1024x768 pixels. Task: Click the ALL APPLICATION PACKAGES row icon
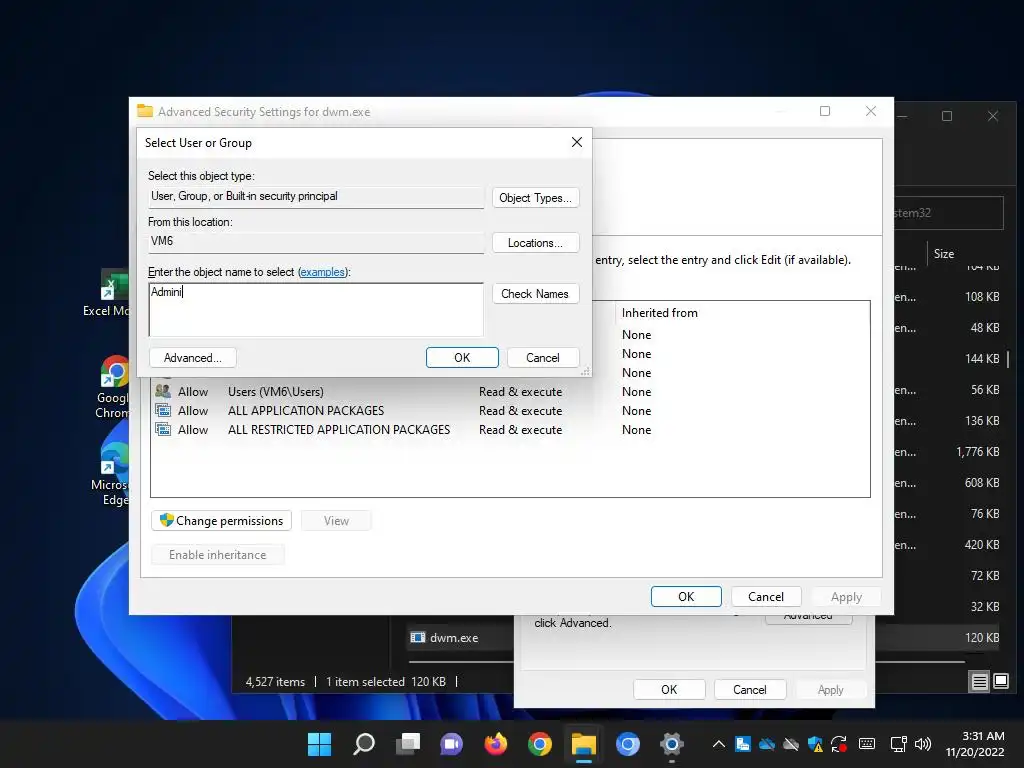163,410
